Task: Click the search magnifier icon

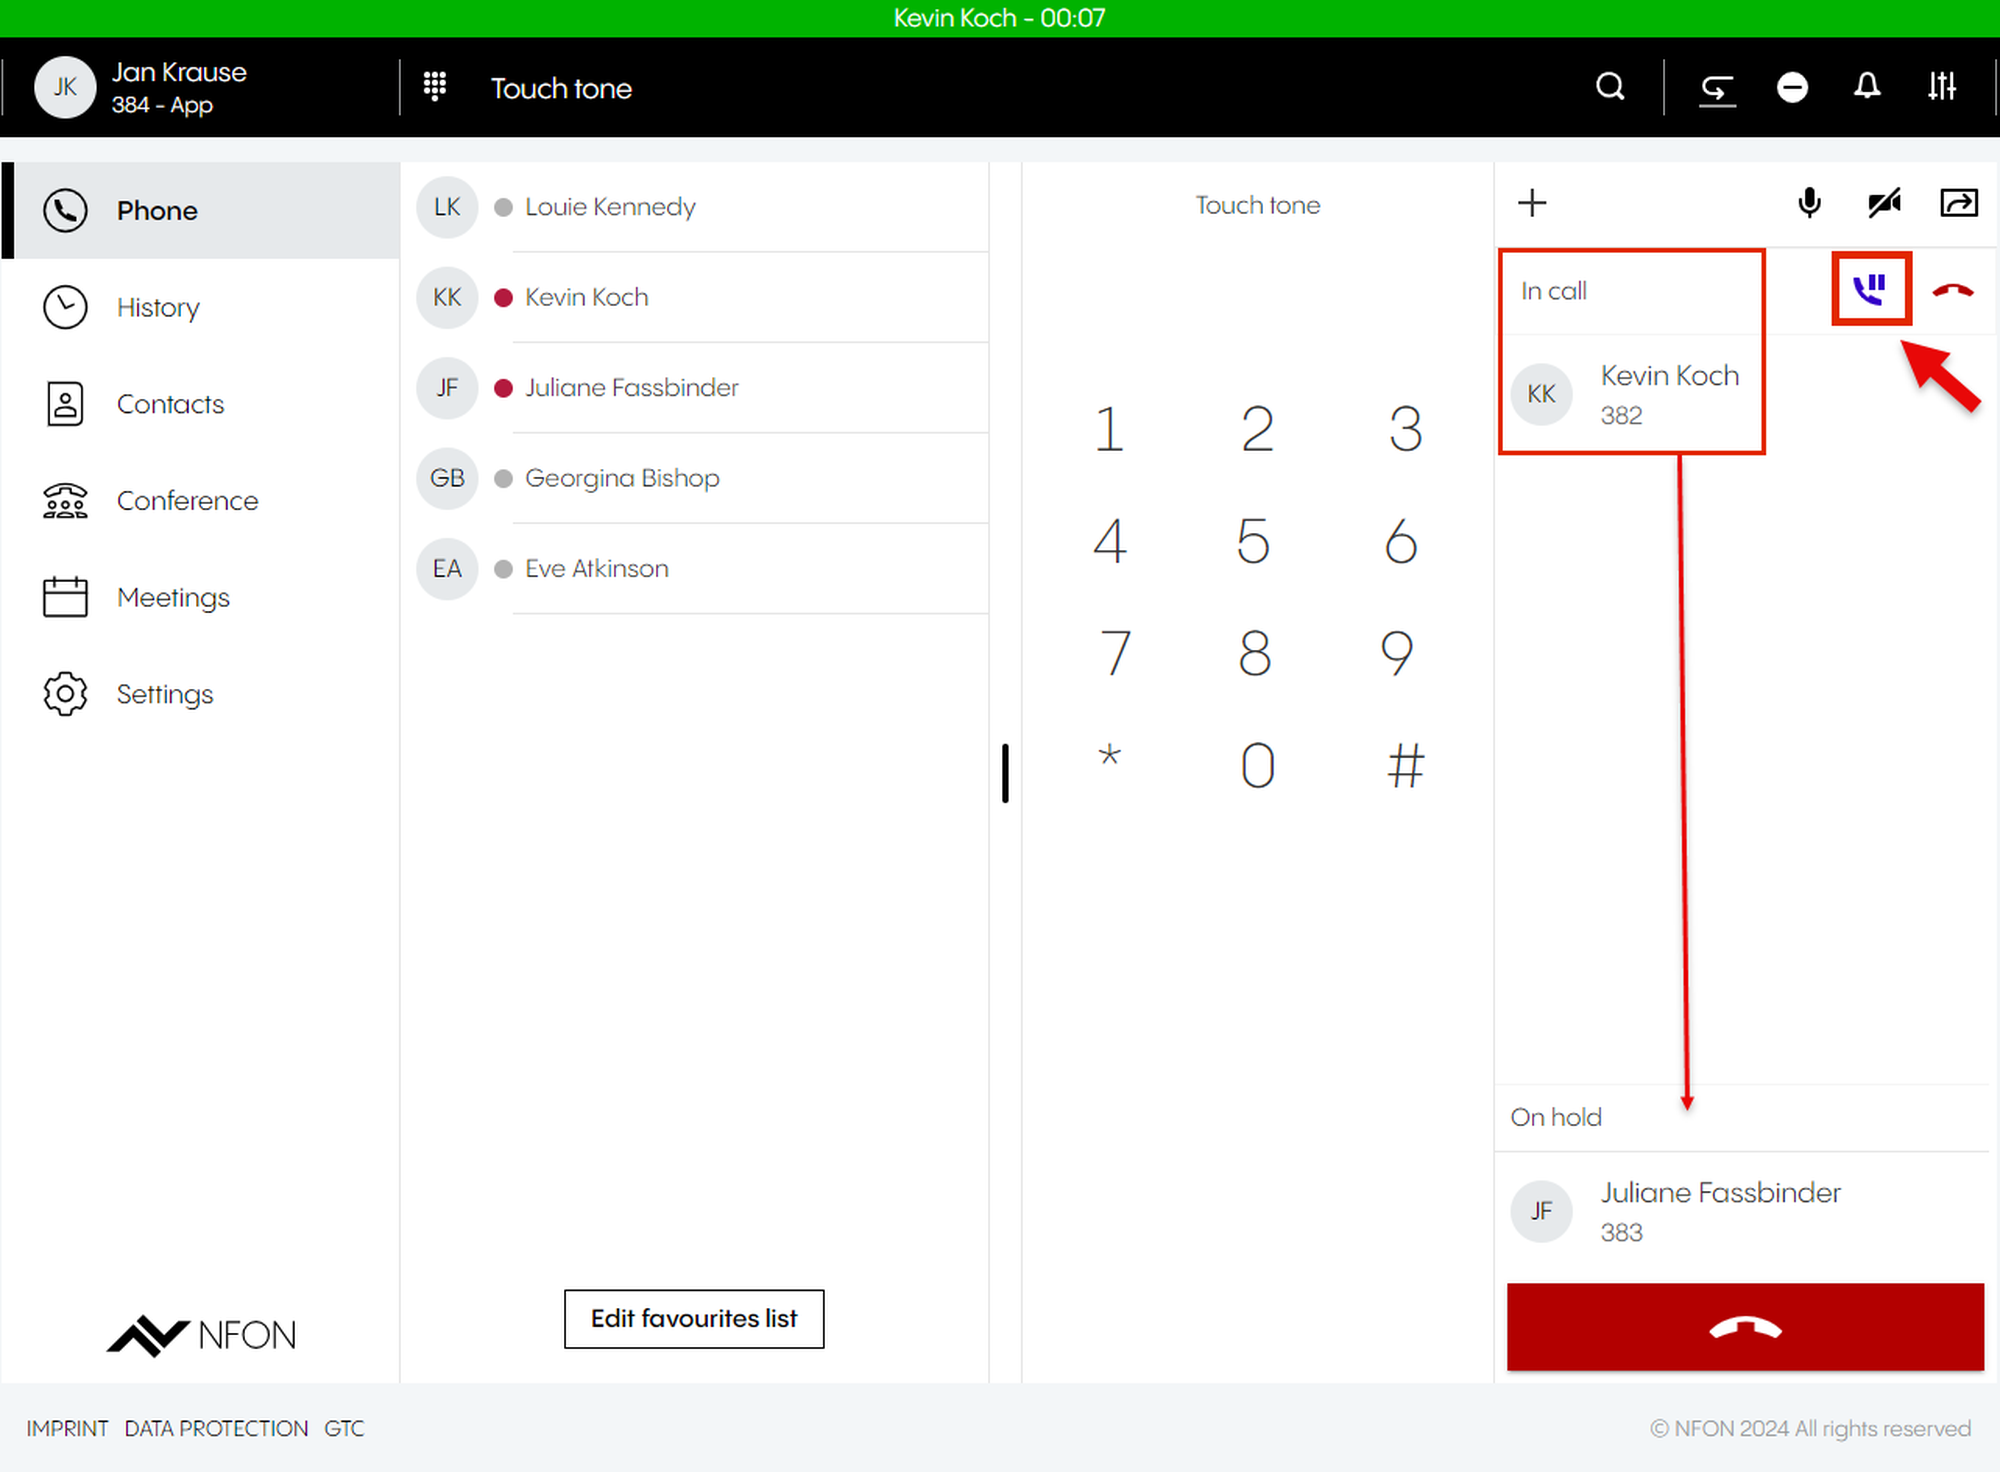Action: [1610, 87]
